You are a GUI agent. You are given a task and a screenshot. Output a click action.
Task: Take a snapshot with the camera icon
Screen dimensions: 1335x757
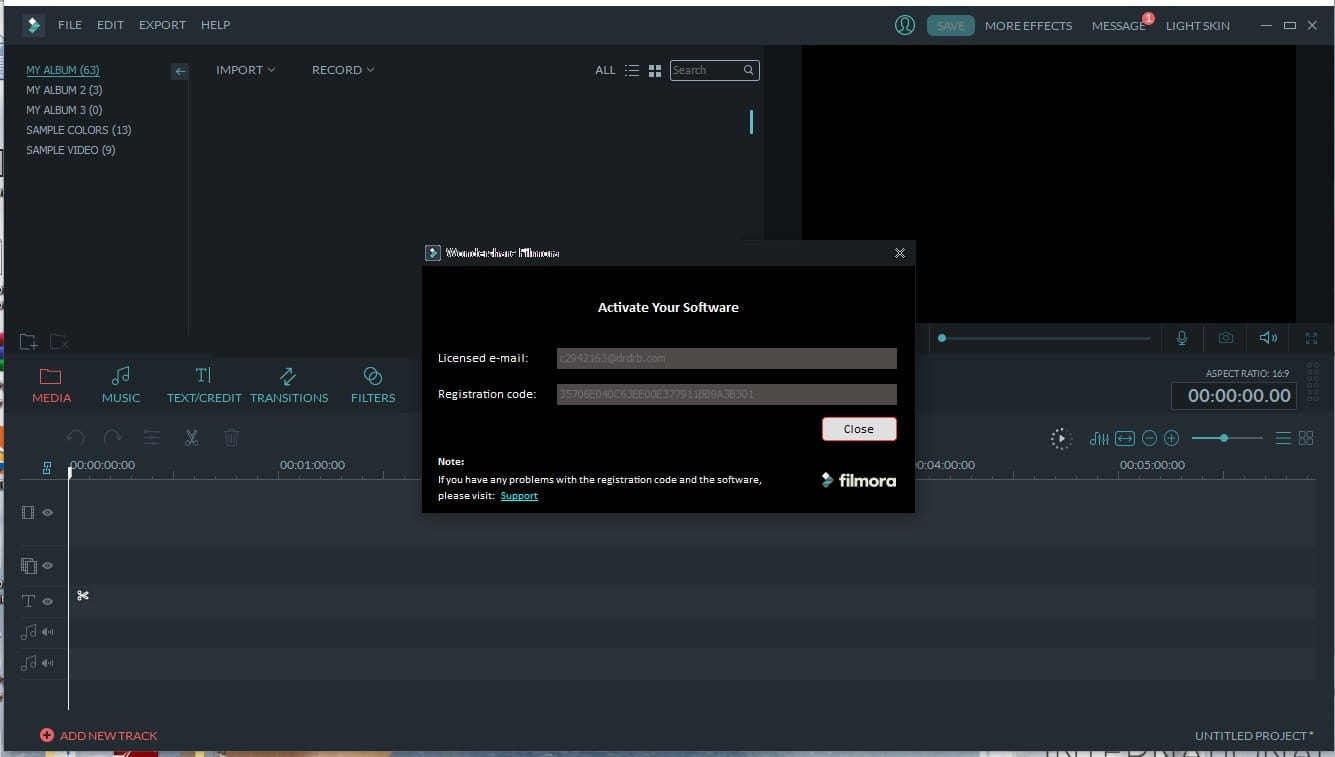tap(1225, 338)
